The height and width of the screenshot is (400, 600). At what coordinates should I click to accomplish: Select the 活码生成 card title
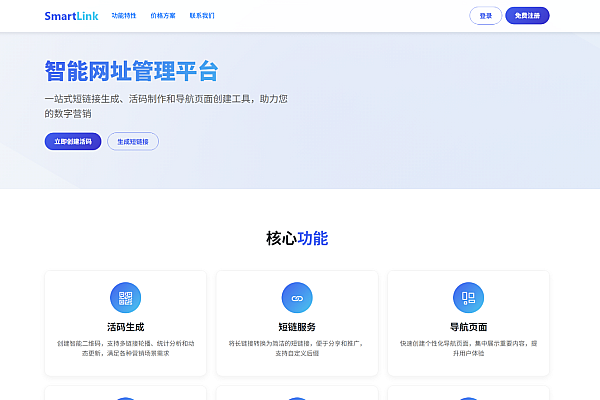click(x=125, y=326)
